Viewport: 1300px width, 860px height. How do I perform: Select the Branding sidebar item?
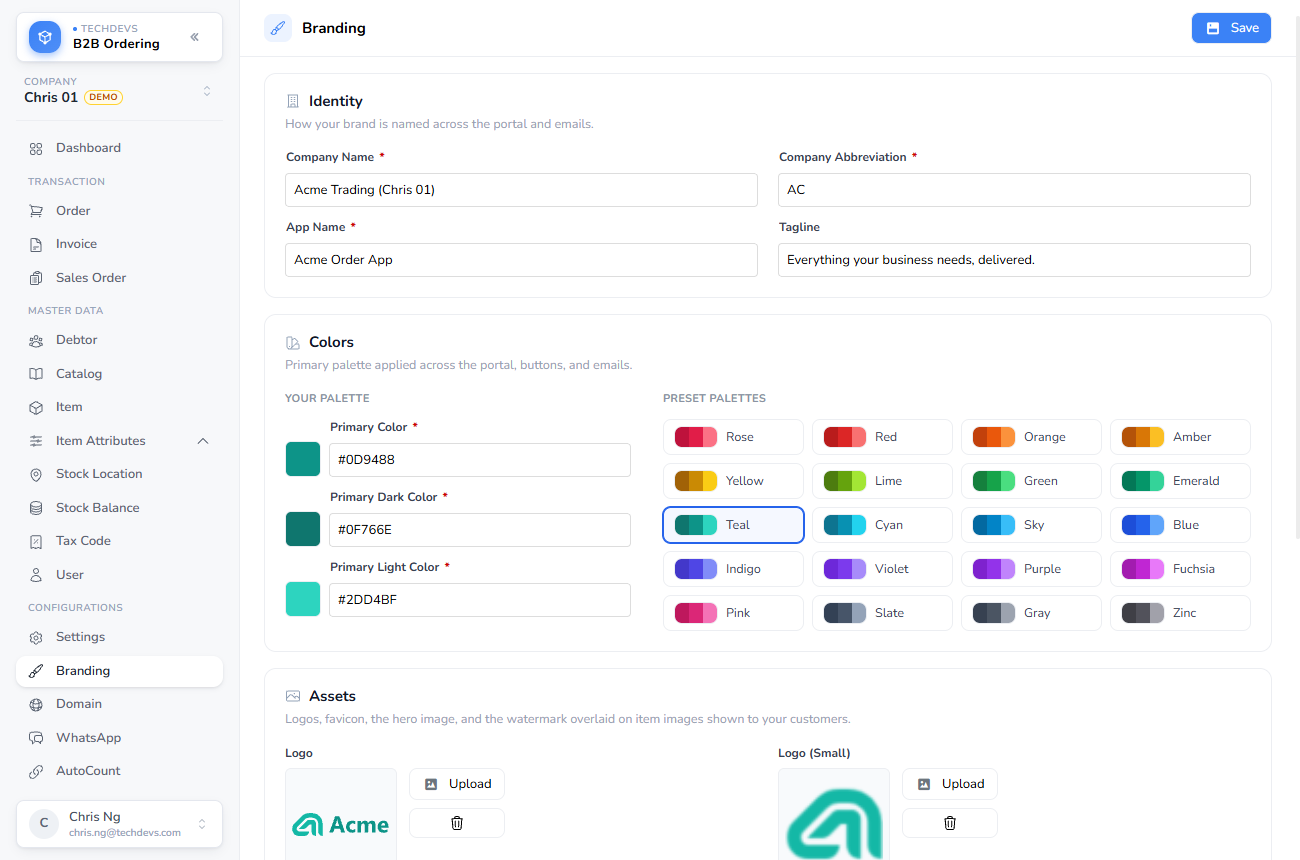tap(119, 671)
